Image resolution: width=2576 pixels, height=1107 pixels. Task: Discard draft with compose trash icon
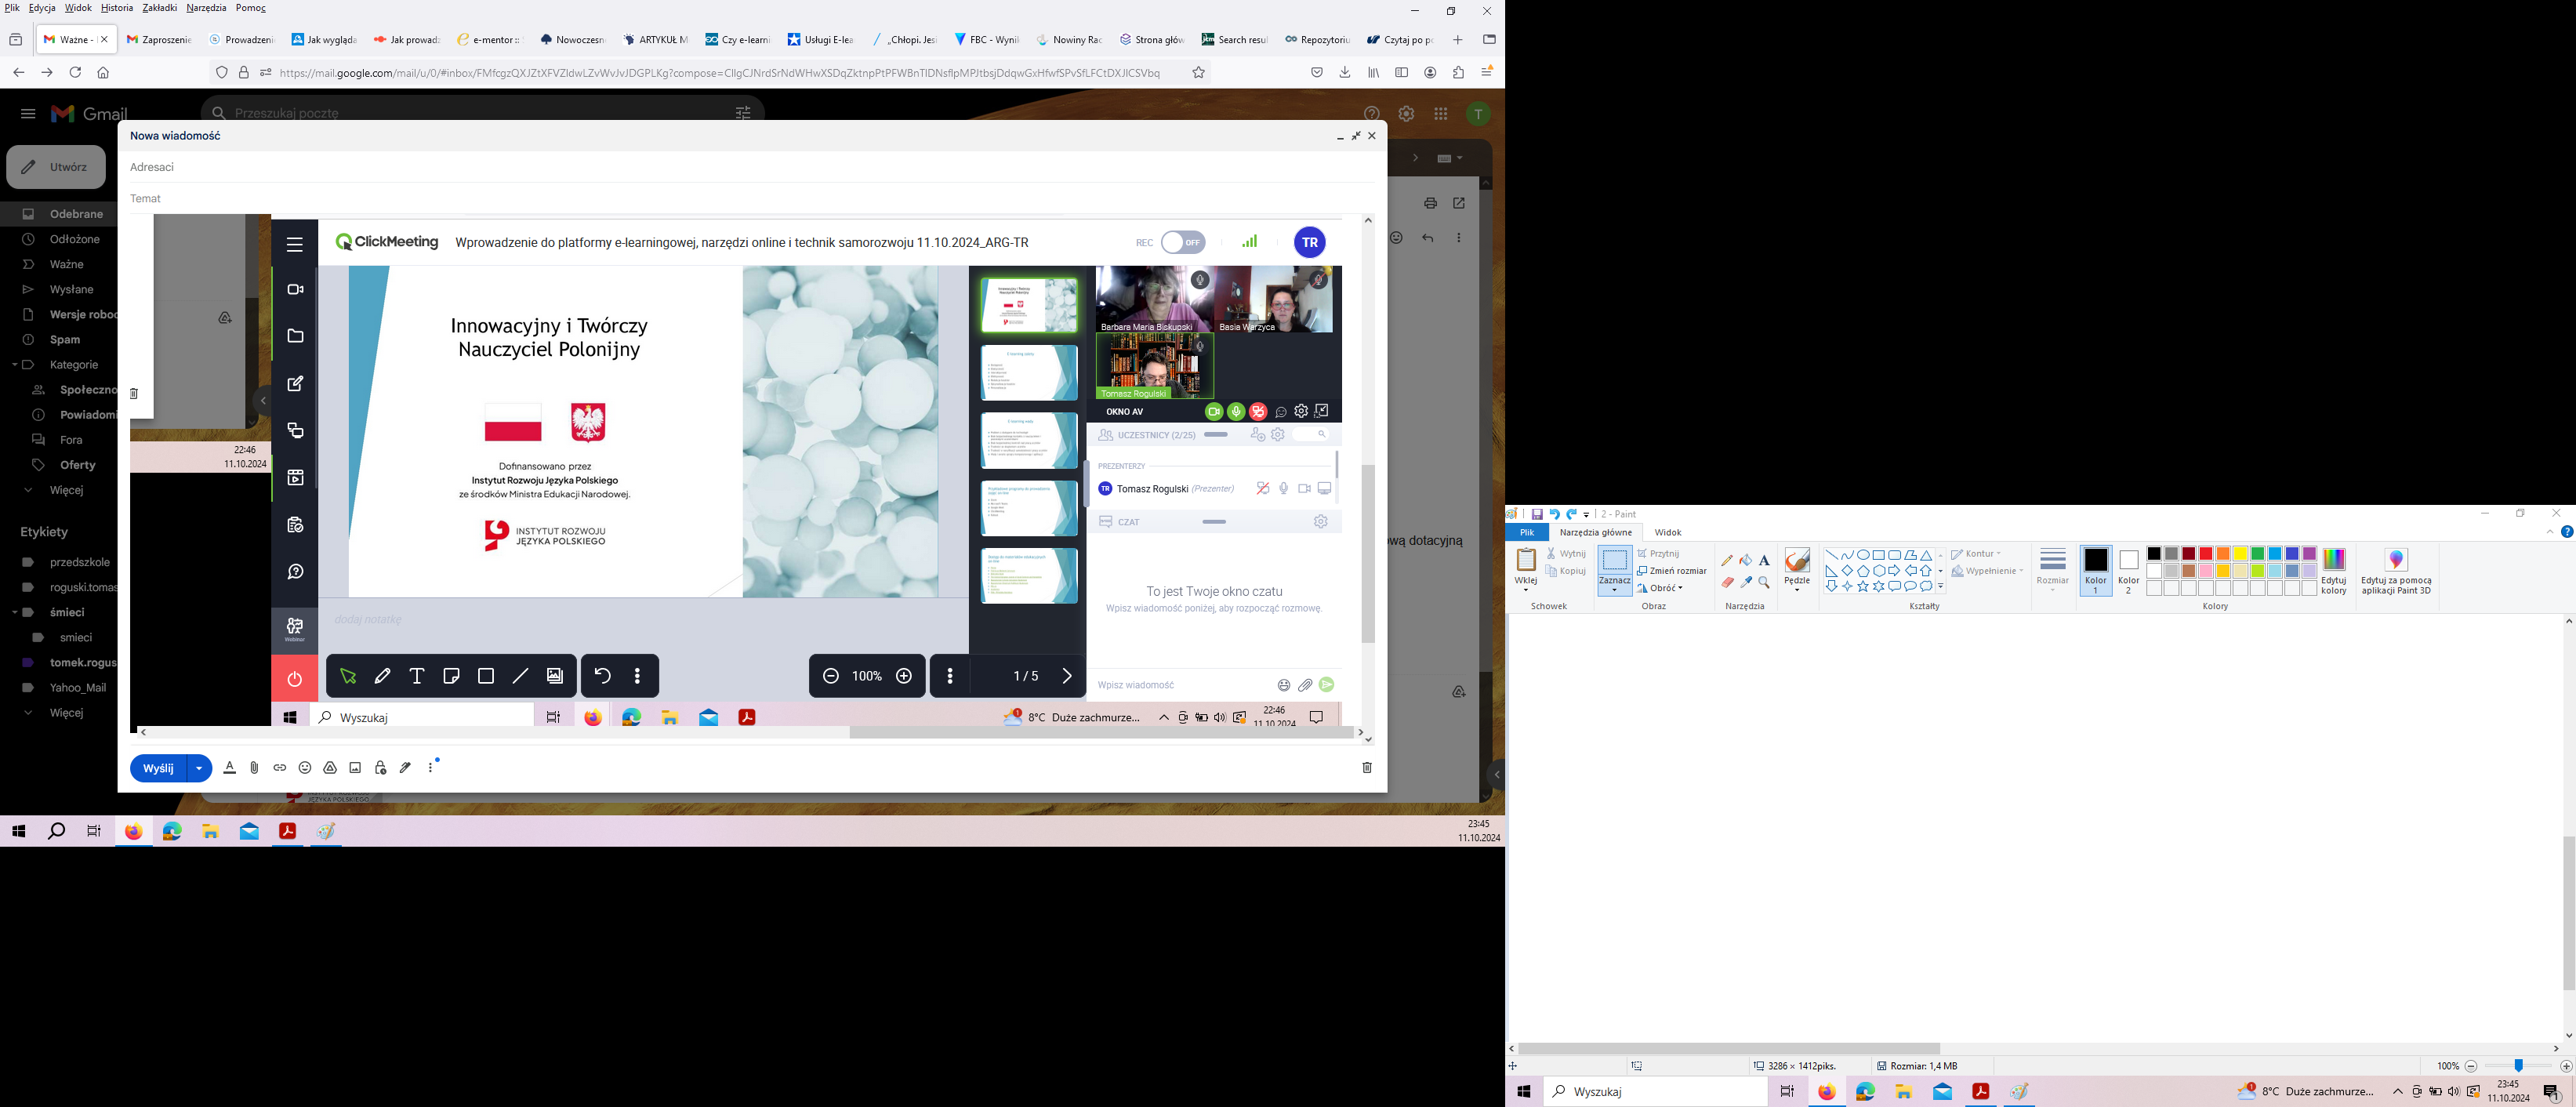1367,767
